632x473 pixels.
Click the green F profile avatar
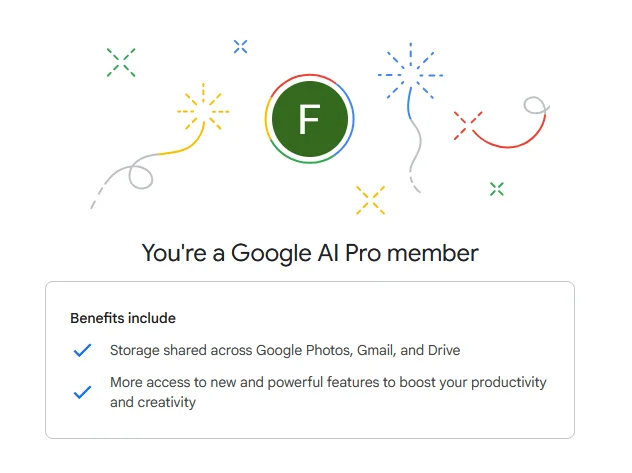310,119
